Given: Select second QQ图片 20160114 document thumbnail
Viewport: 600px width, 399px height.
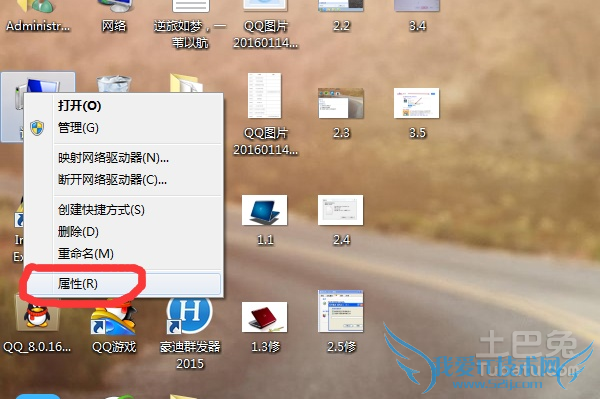Looking at the screenshot, I should pos(264,96).
